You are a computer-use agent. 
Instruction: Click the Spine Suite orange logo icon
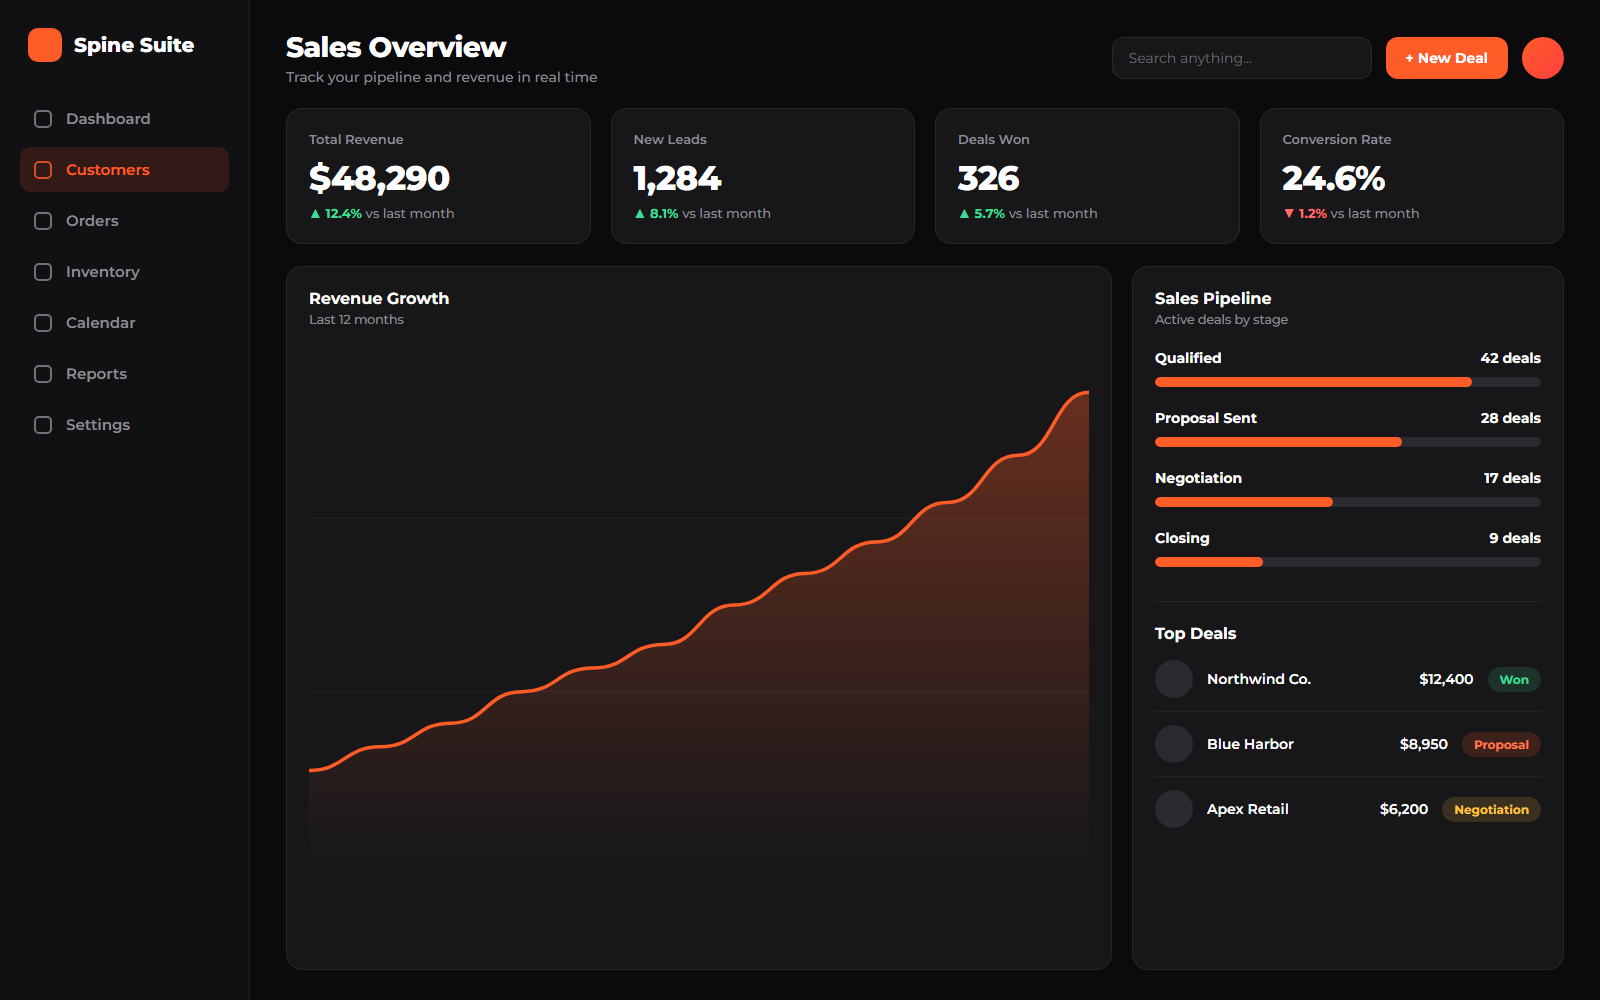45,45
